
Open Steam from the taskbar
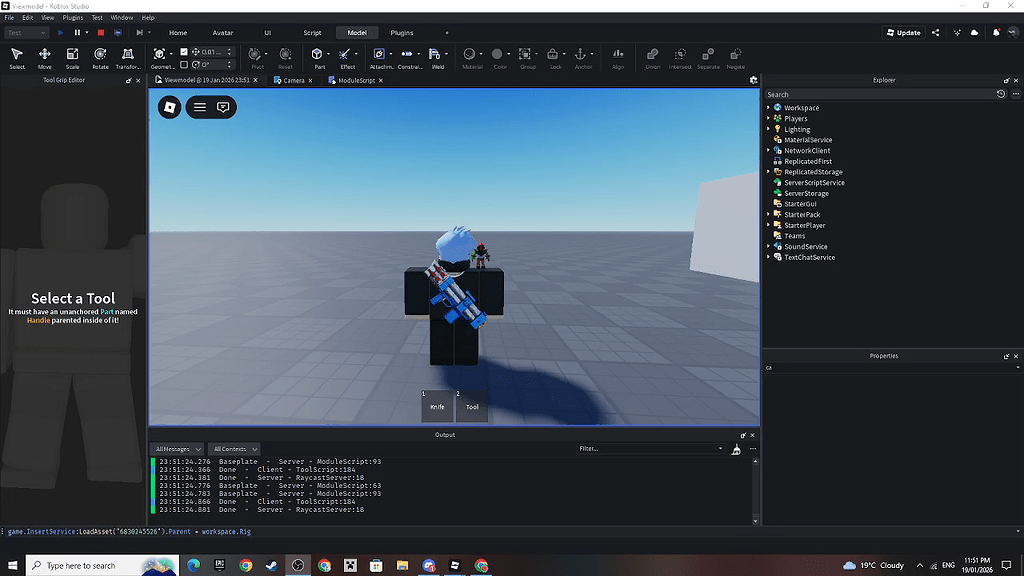click(x=272, y=566)
